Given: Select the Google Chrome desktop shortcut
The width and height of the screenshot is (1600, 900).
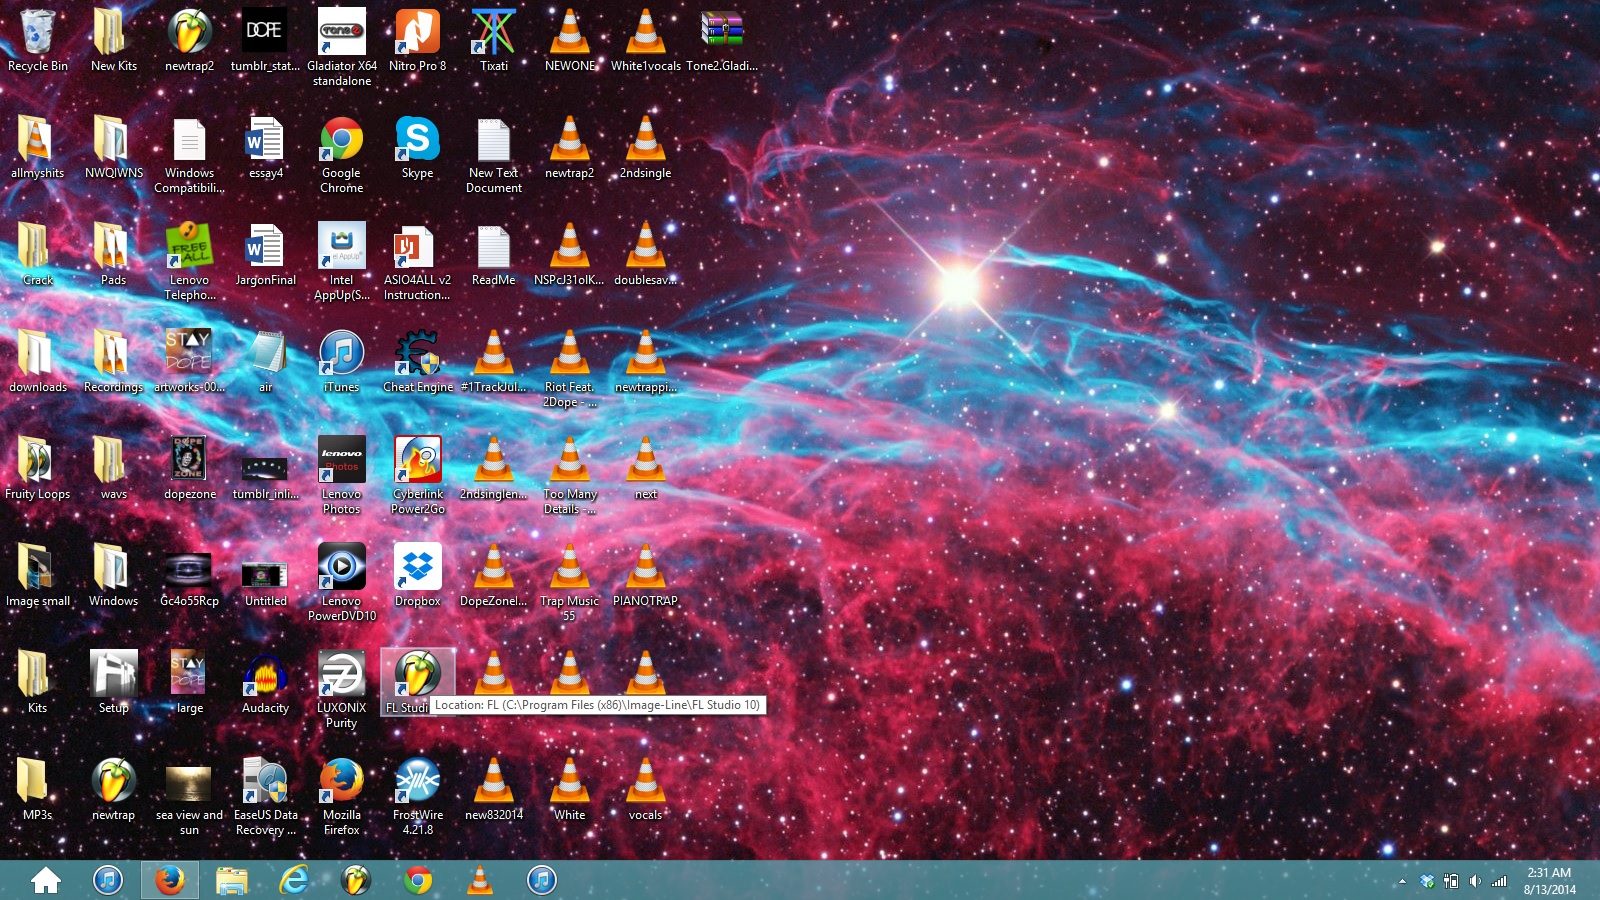Looking at the screenshot, I should 341,141.
